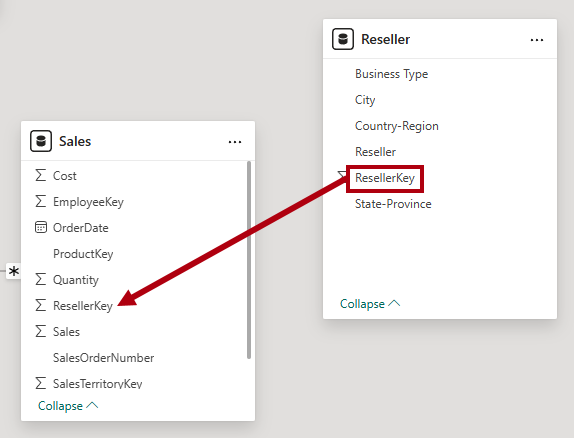
Task: Click the calendar icon beside OrderDate
Action: [x=41, y=227]
